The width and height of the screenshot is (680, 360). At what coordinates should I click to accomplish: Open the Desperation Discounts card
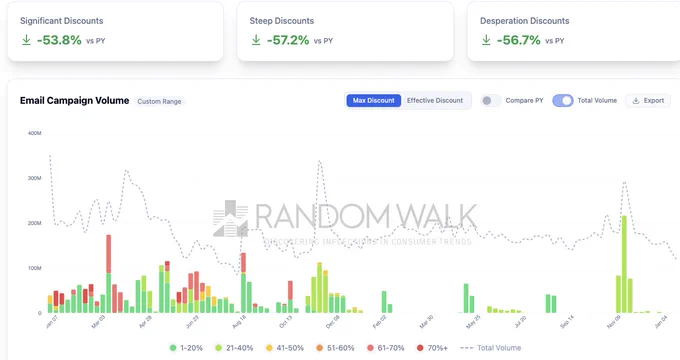click(x=574, y=31)
